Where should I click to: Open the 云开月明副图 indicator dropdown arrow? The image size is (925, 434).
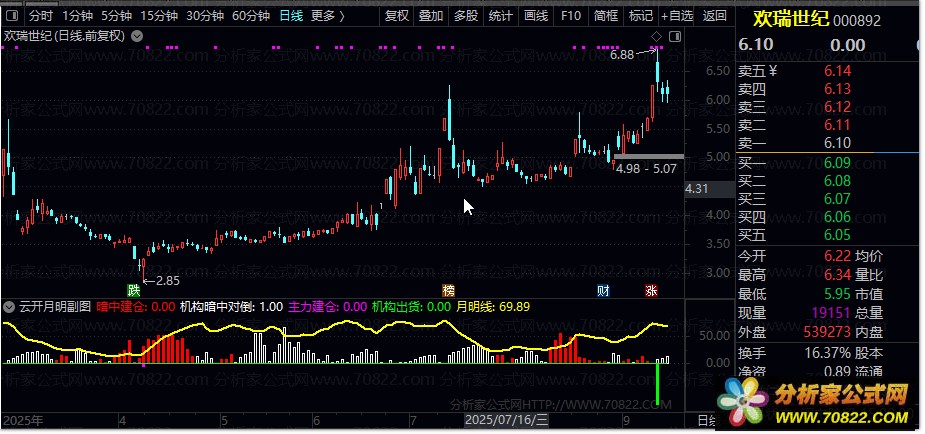tap(9, 307)
